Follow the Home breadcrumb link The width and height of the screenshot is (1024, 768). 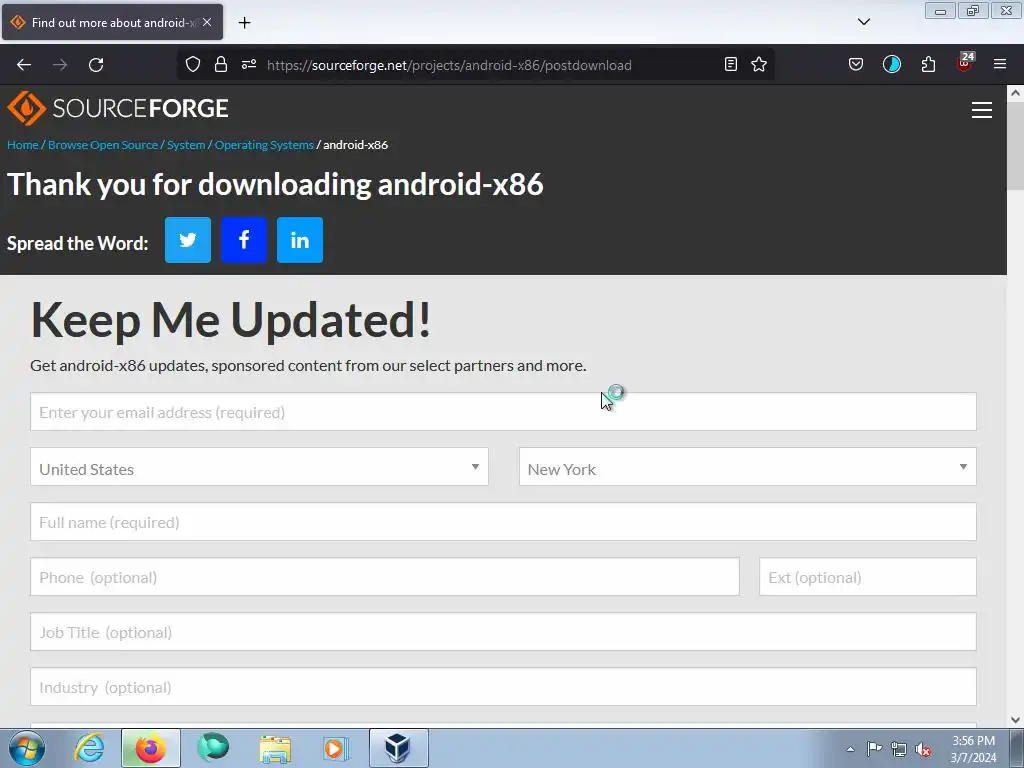23,145
